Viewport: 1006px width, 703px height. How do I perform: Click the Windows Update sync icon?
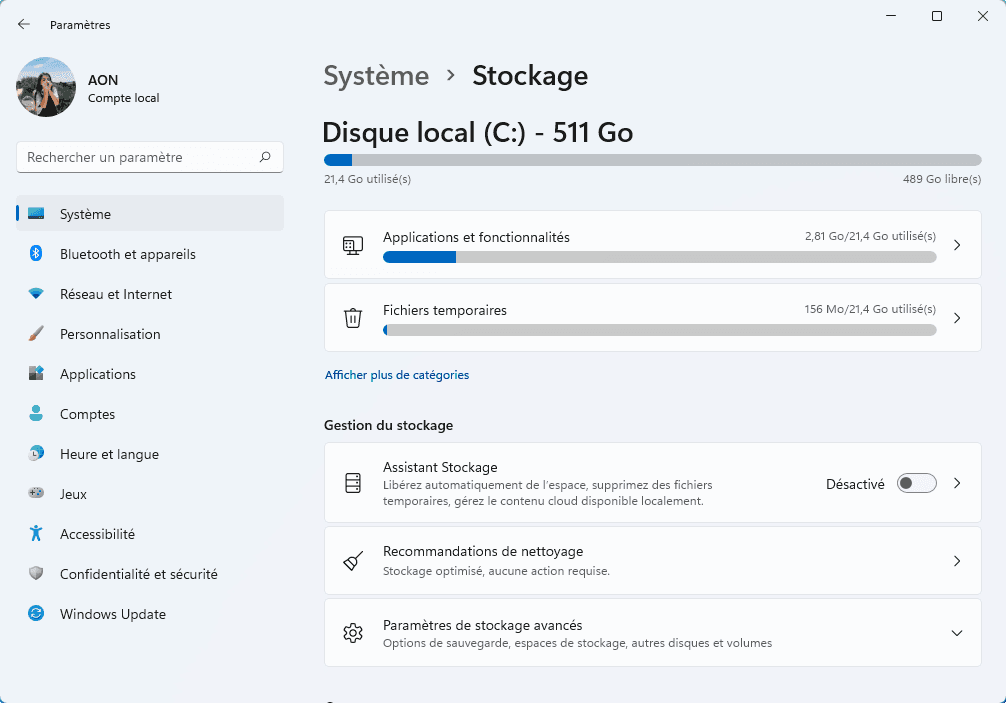[x=36, y=614]
